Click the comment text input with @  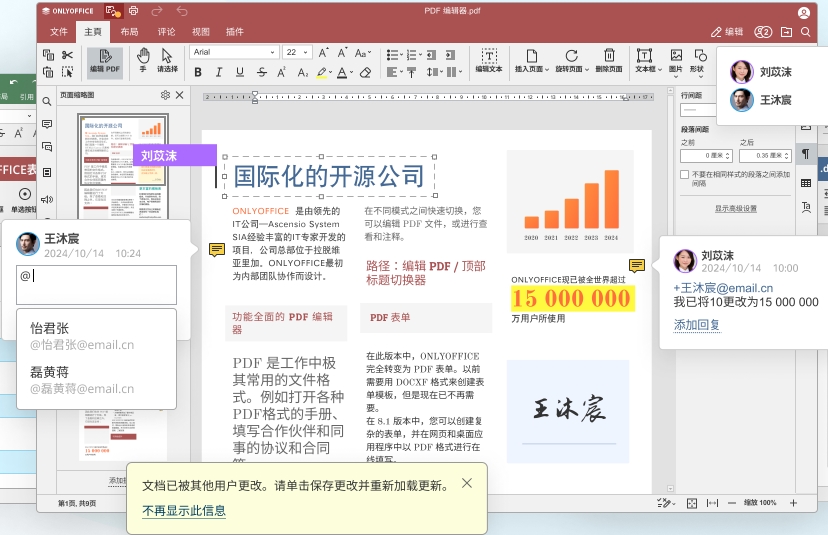click(97, 285)
